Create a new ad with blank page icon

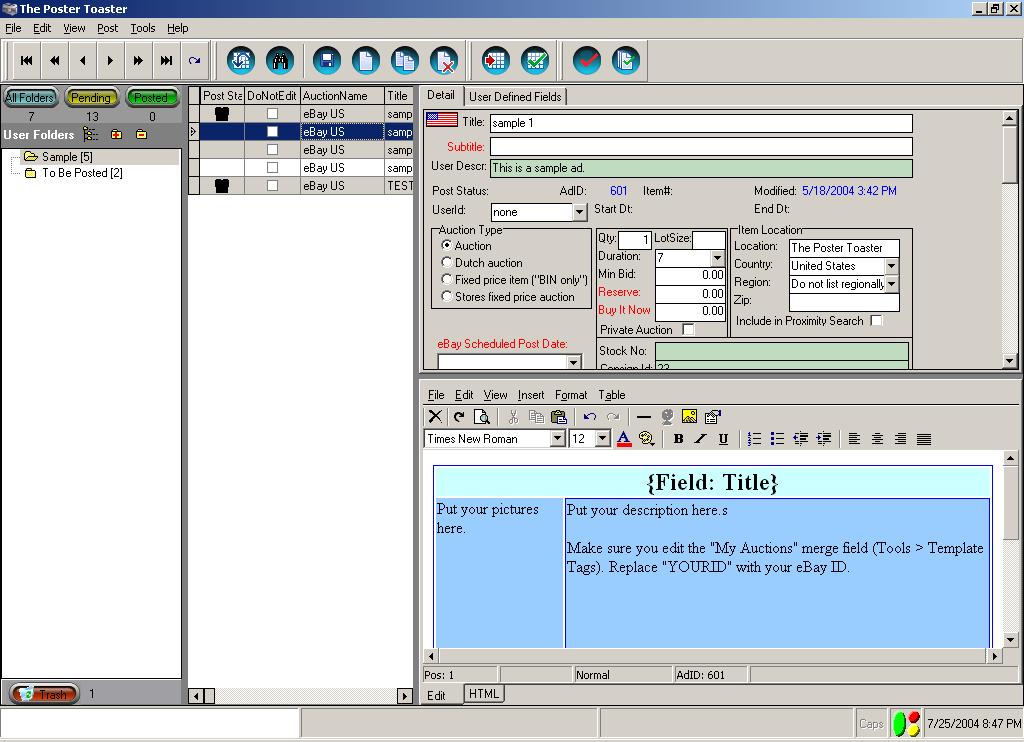click(x=366, y=61)
